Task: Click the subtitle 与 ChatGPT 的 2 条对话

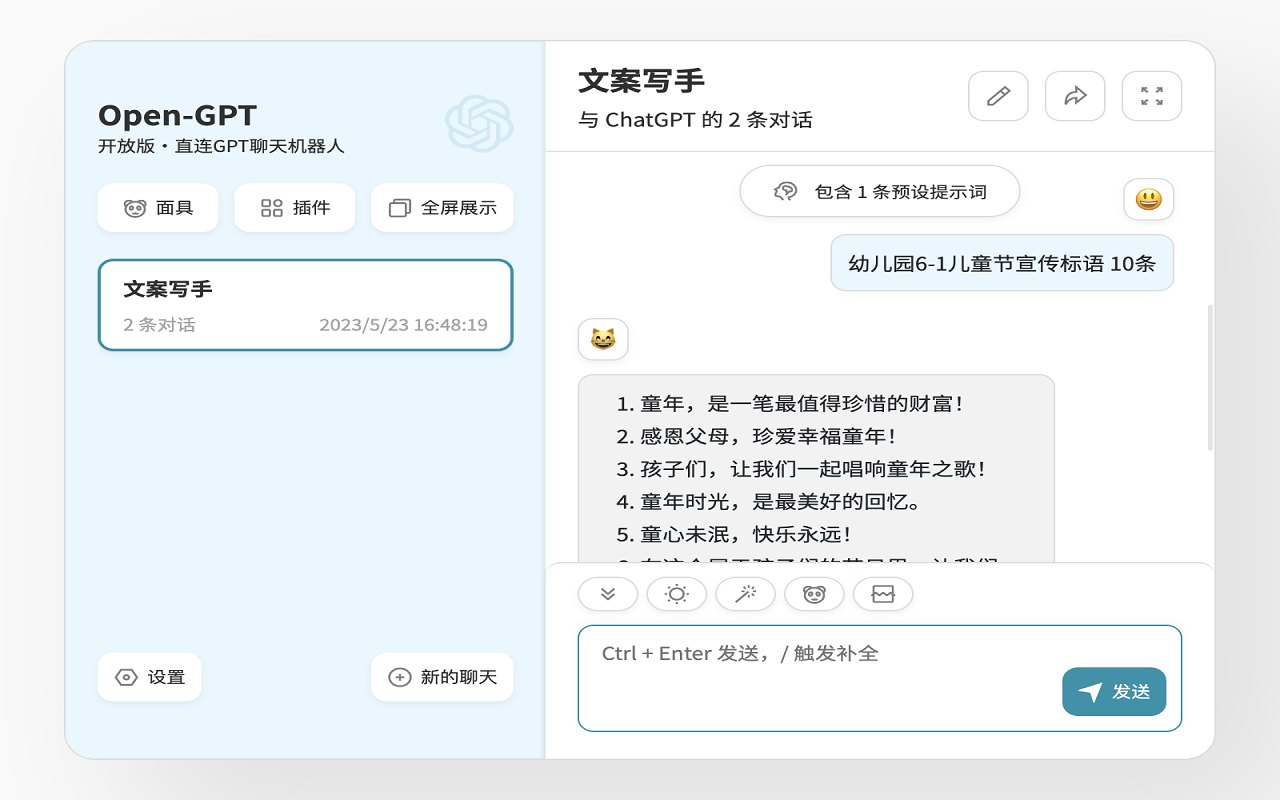Action: coord(695,120)
